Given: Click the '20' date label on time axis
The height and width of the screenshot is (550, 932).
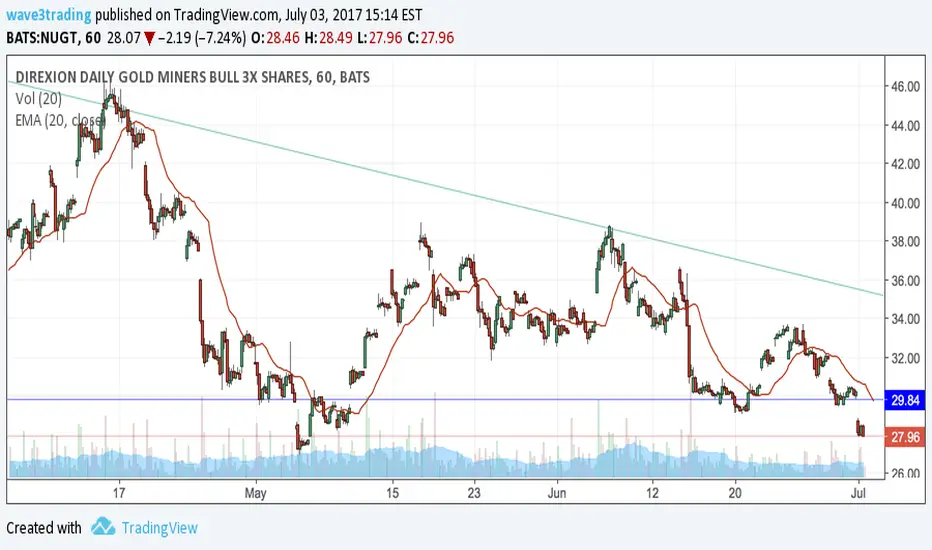Looking at the screenshot, I should tap(735, 493).
